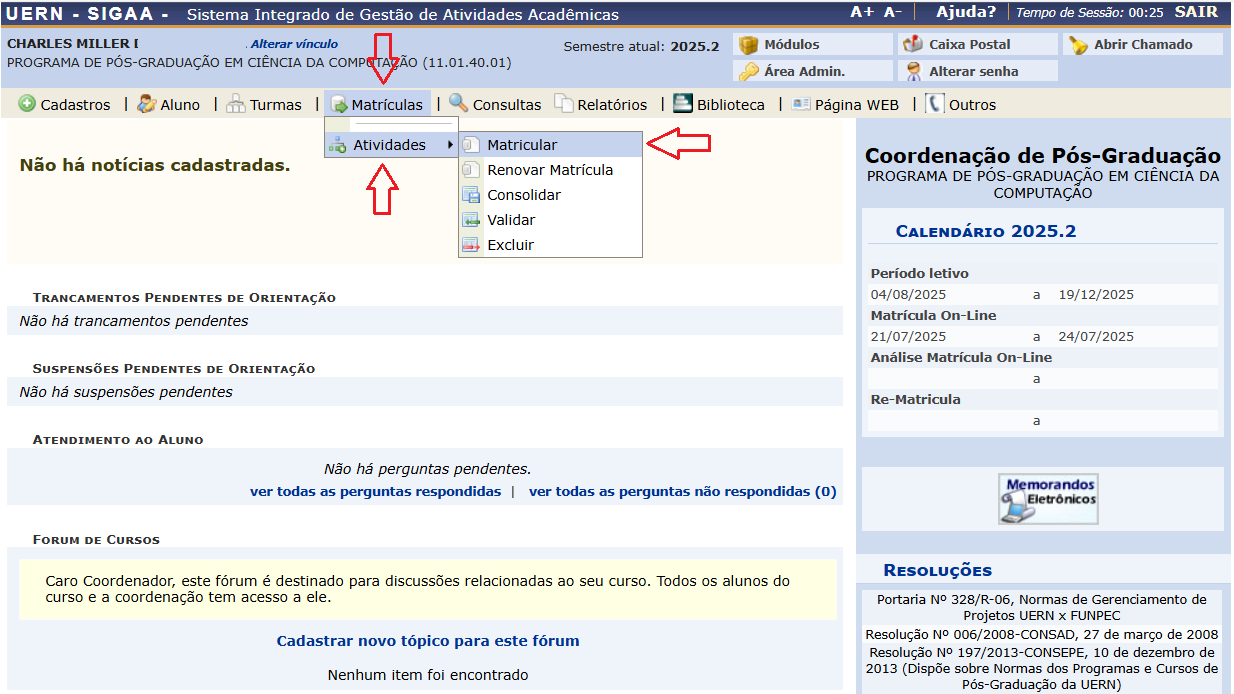Increase font size with A+
This screenshot has width=1234, height=694.
tap(861, 13)
